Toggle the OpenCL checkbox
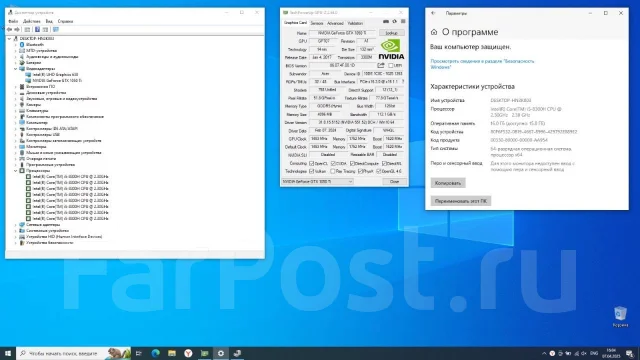This screenshot has width=640, height=360. tap(312, 163)
